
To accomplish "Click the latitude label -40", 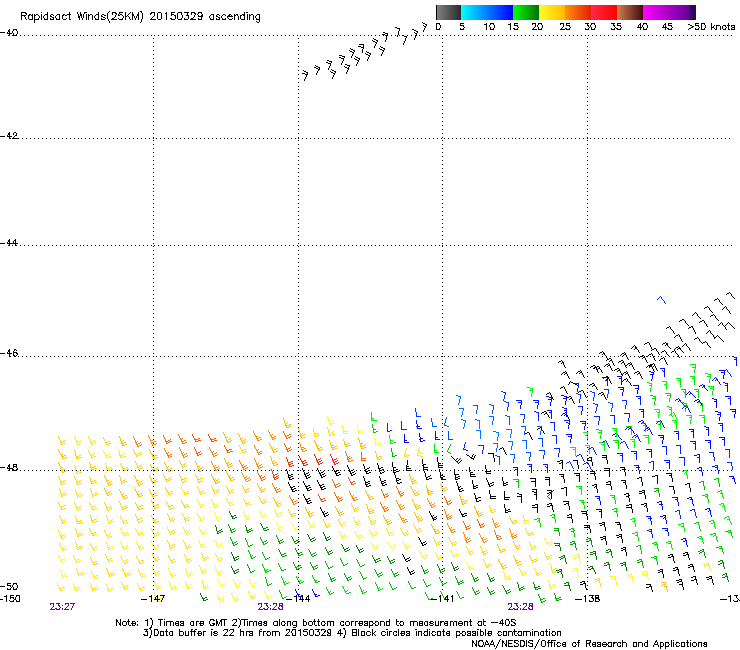I will (9, 33).
